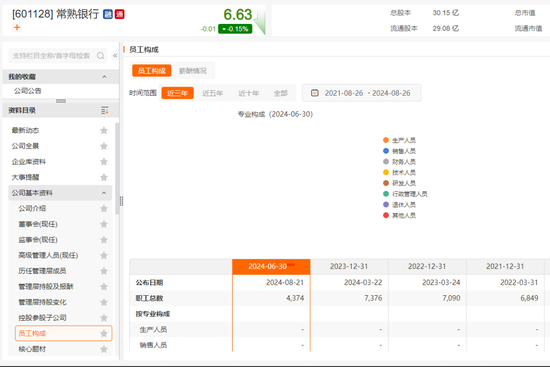Click the sidebar splitter handle
The height and width of the screenshot is (367, 550).
click(121, 201)
